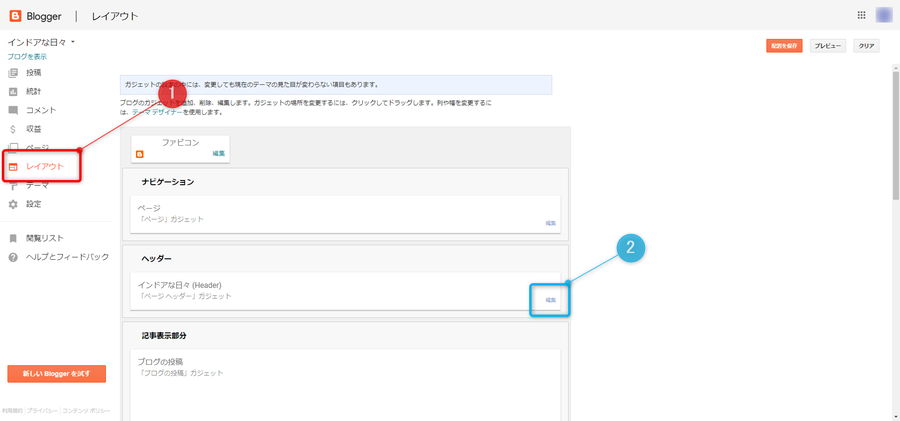The width and height of the screenshot is (900, 421).
Task: Select the 収益 dollar icon
Action: (x=13, y=129)
